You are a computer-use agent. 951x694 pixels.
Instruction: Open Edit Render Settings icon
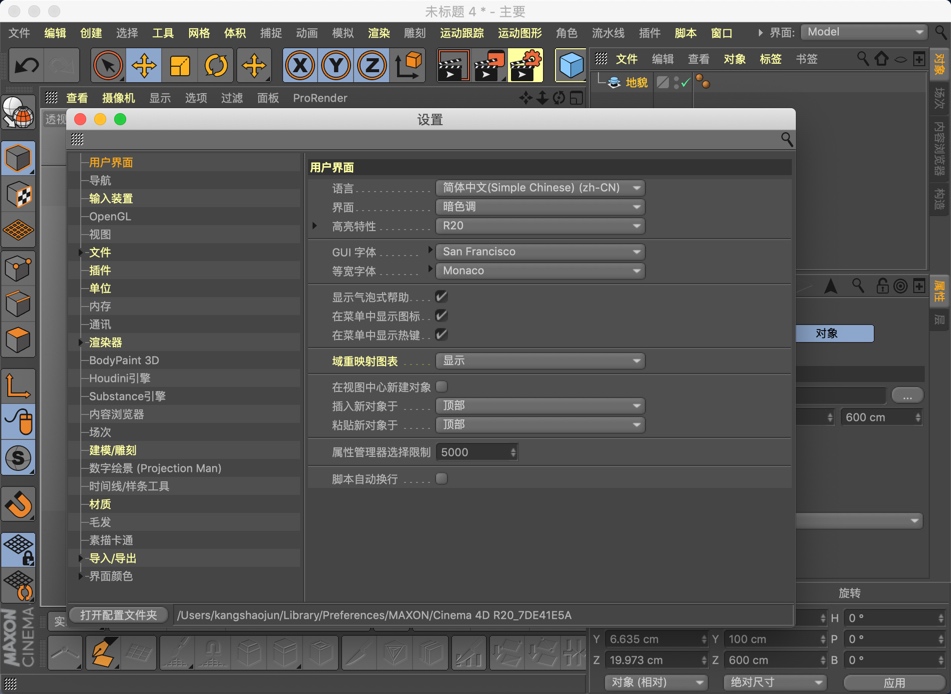click(525, 65)
